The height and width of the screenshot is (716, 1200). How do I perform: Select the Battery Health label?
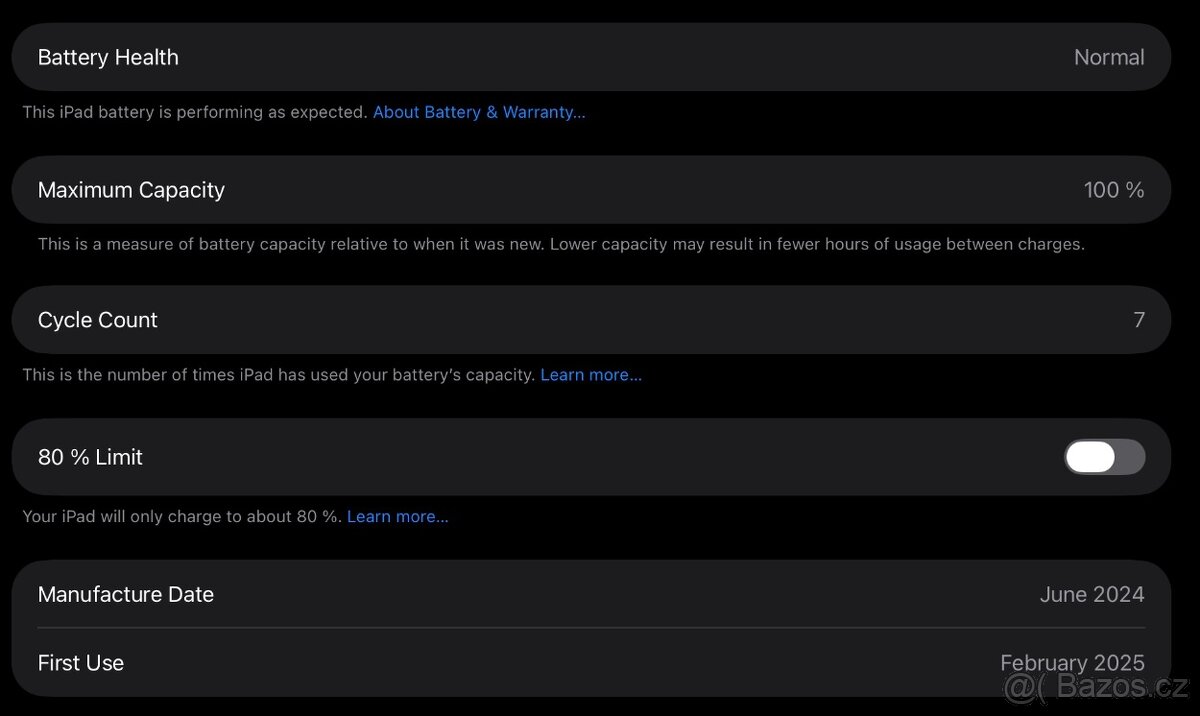point(108,58)
